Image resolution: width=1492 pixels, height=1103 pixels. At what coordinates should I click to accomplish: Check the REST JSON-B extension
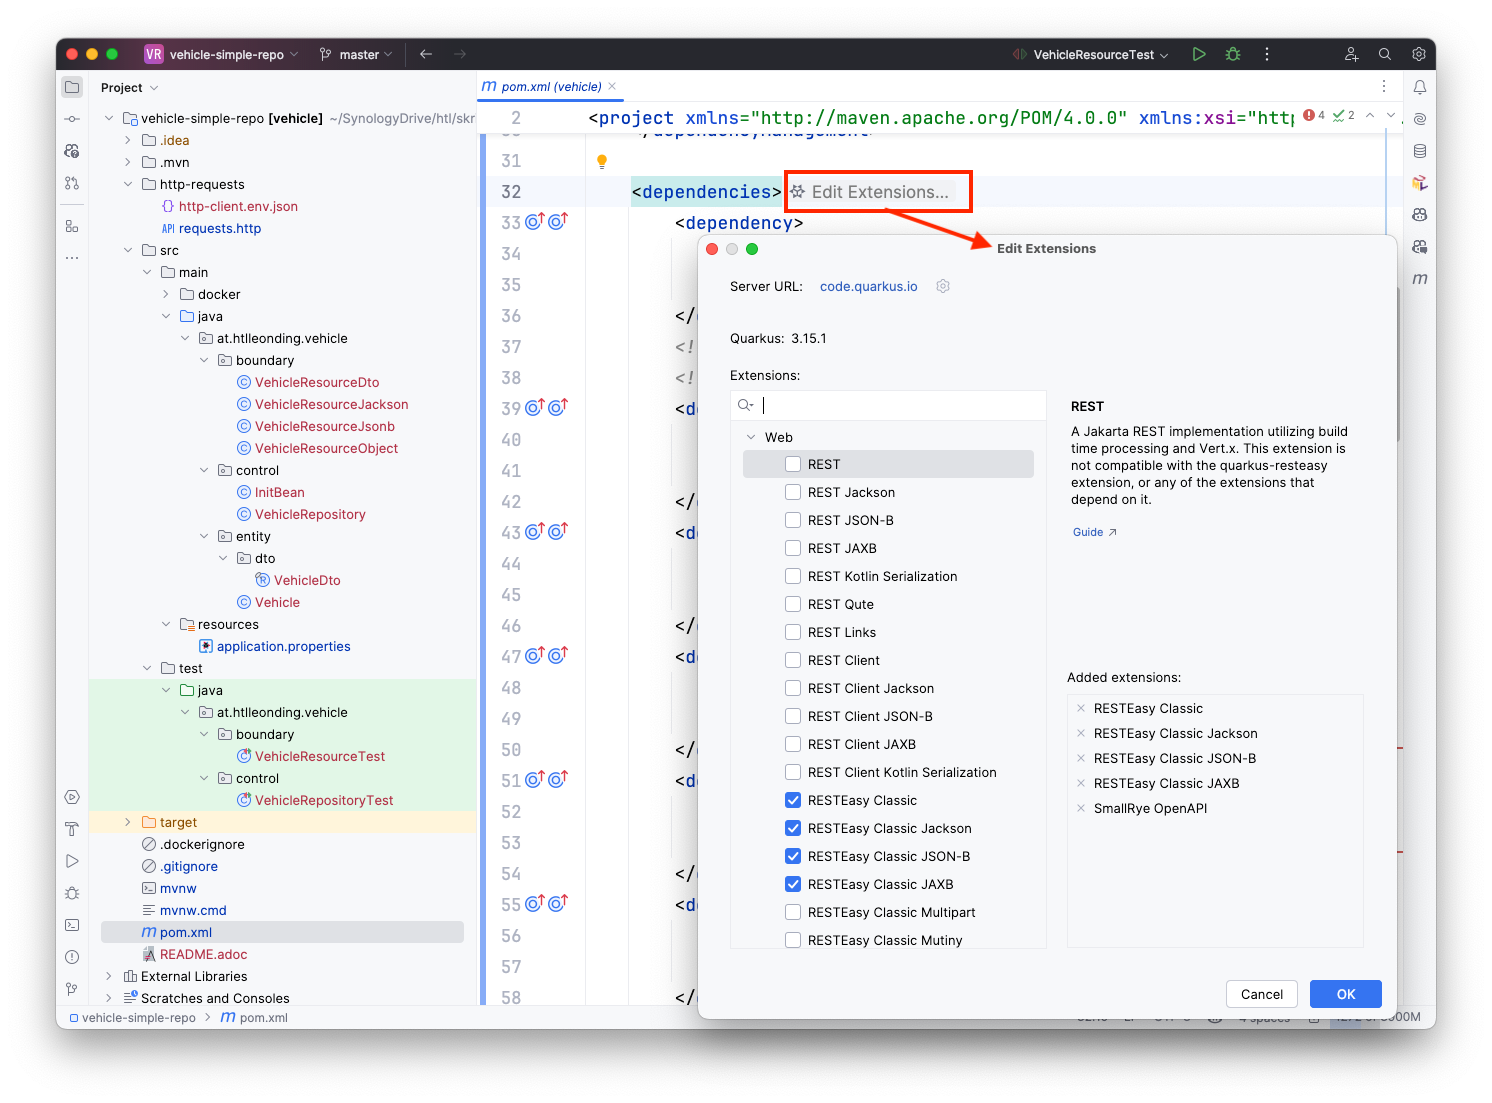point(793,520)
